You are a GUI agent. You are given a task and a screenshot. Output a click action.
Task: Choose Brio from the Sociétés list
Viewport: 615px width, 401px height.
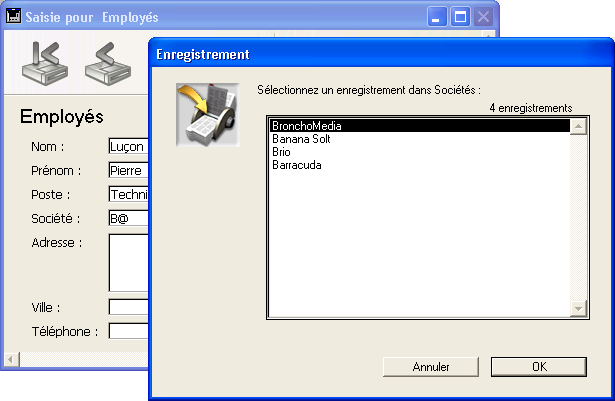[x=418, y=153]
